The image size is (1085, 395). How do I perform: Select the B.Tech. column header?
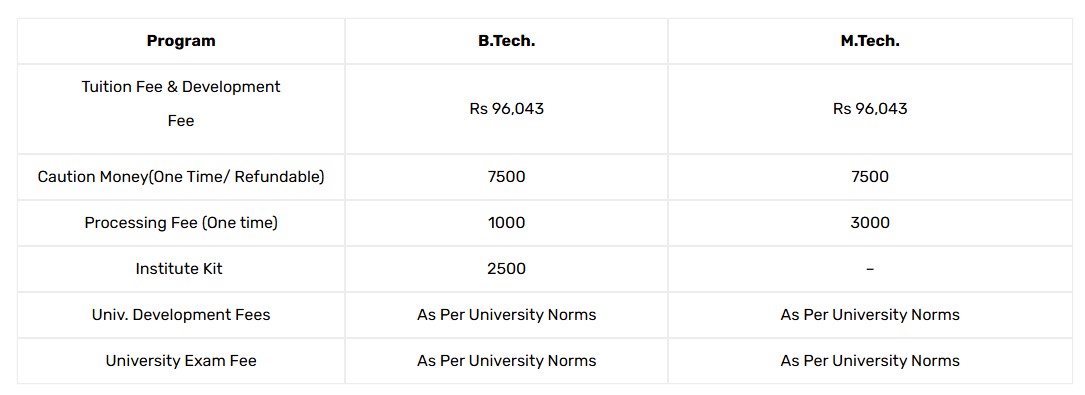(x=507, y=41)
